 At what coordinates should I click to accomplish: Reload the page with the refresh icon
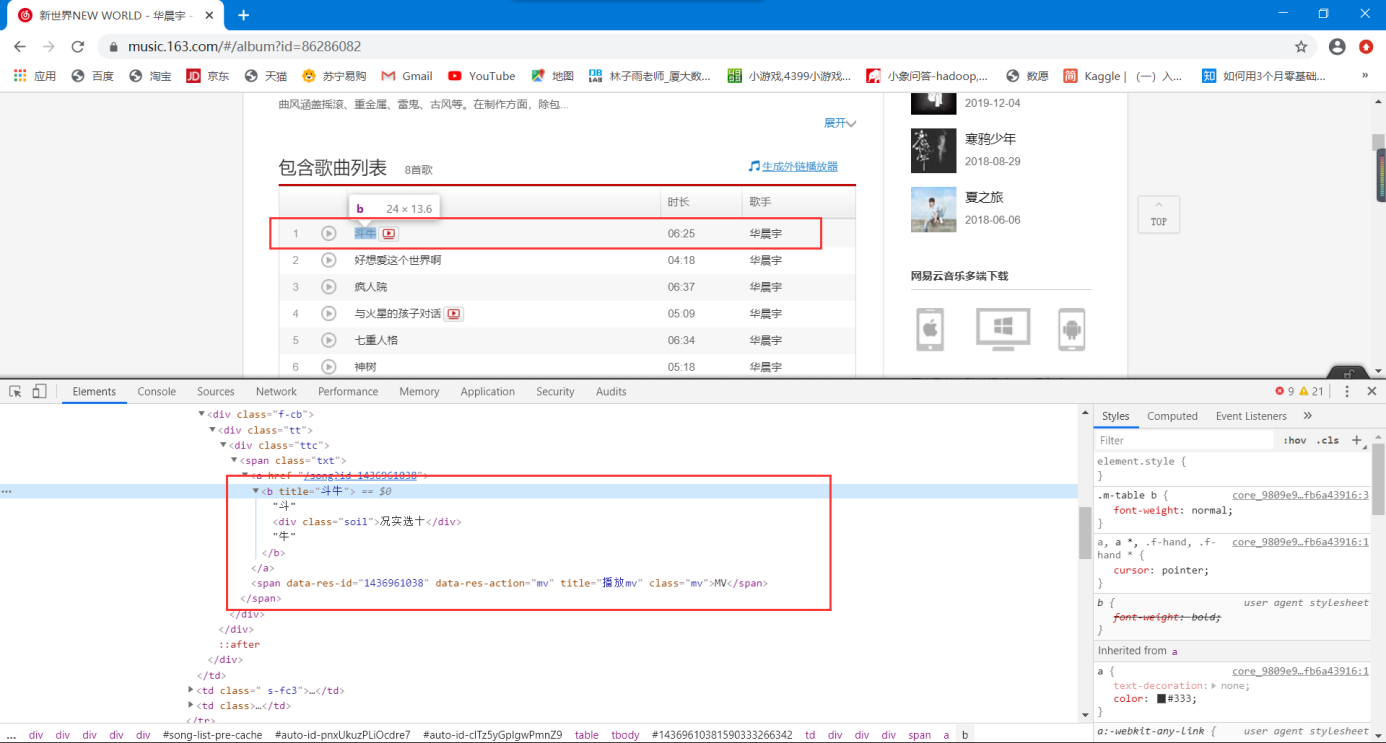[x=78, y=46]
